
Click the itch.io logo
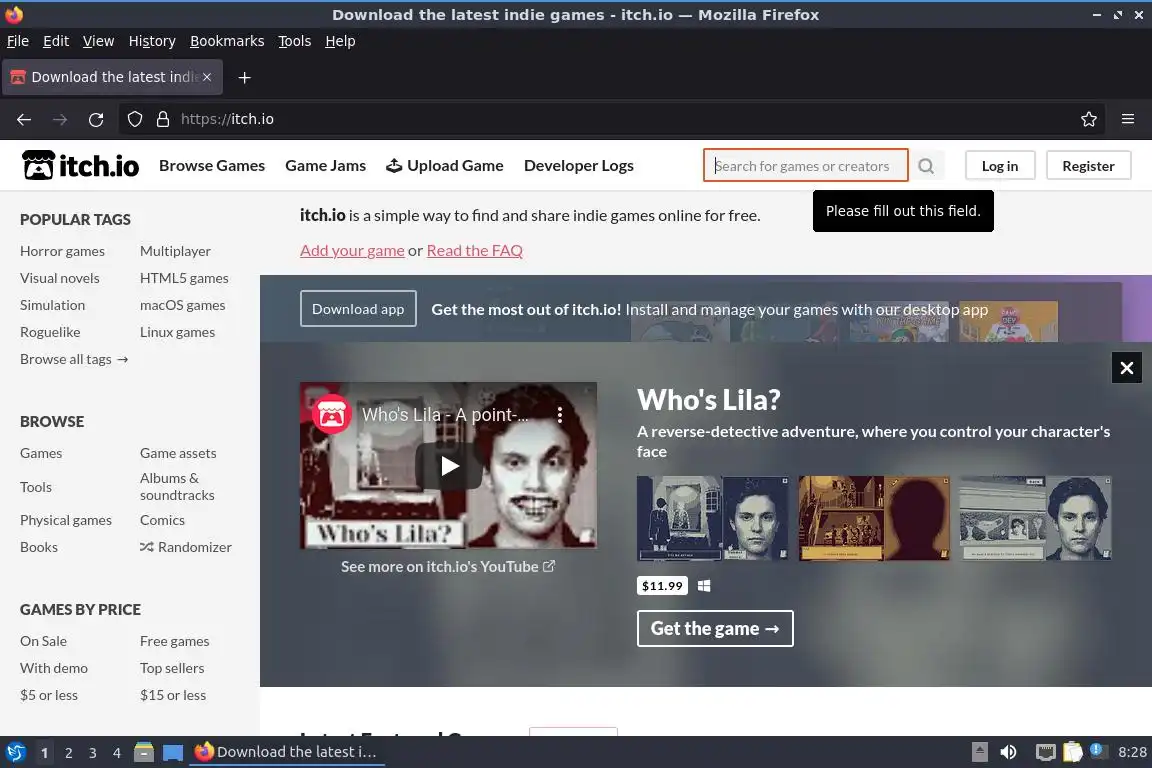80,165
